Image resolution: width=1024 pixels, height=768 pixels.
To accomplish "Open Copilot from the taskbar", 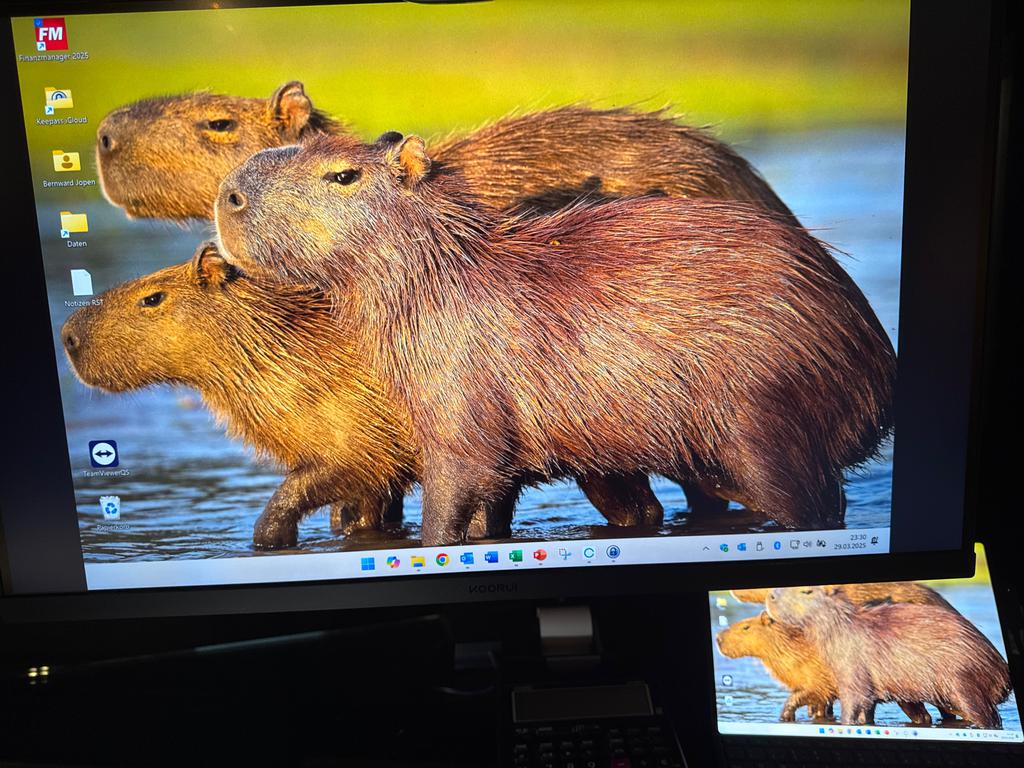I will tap(393, 562).
